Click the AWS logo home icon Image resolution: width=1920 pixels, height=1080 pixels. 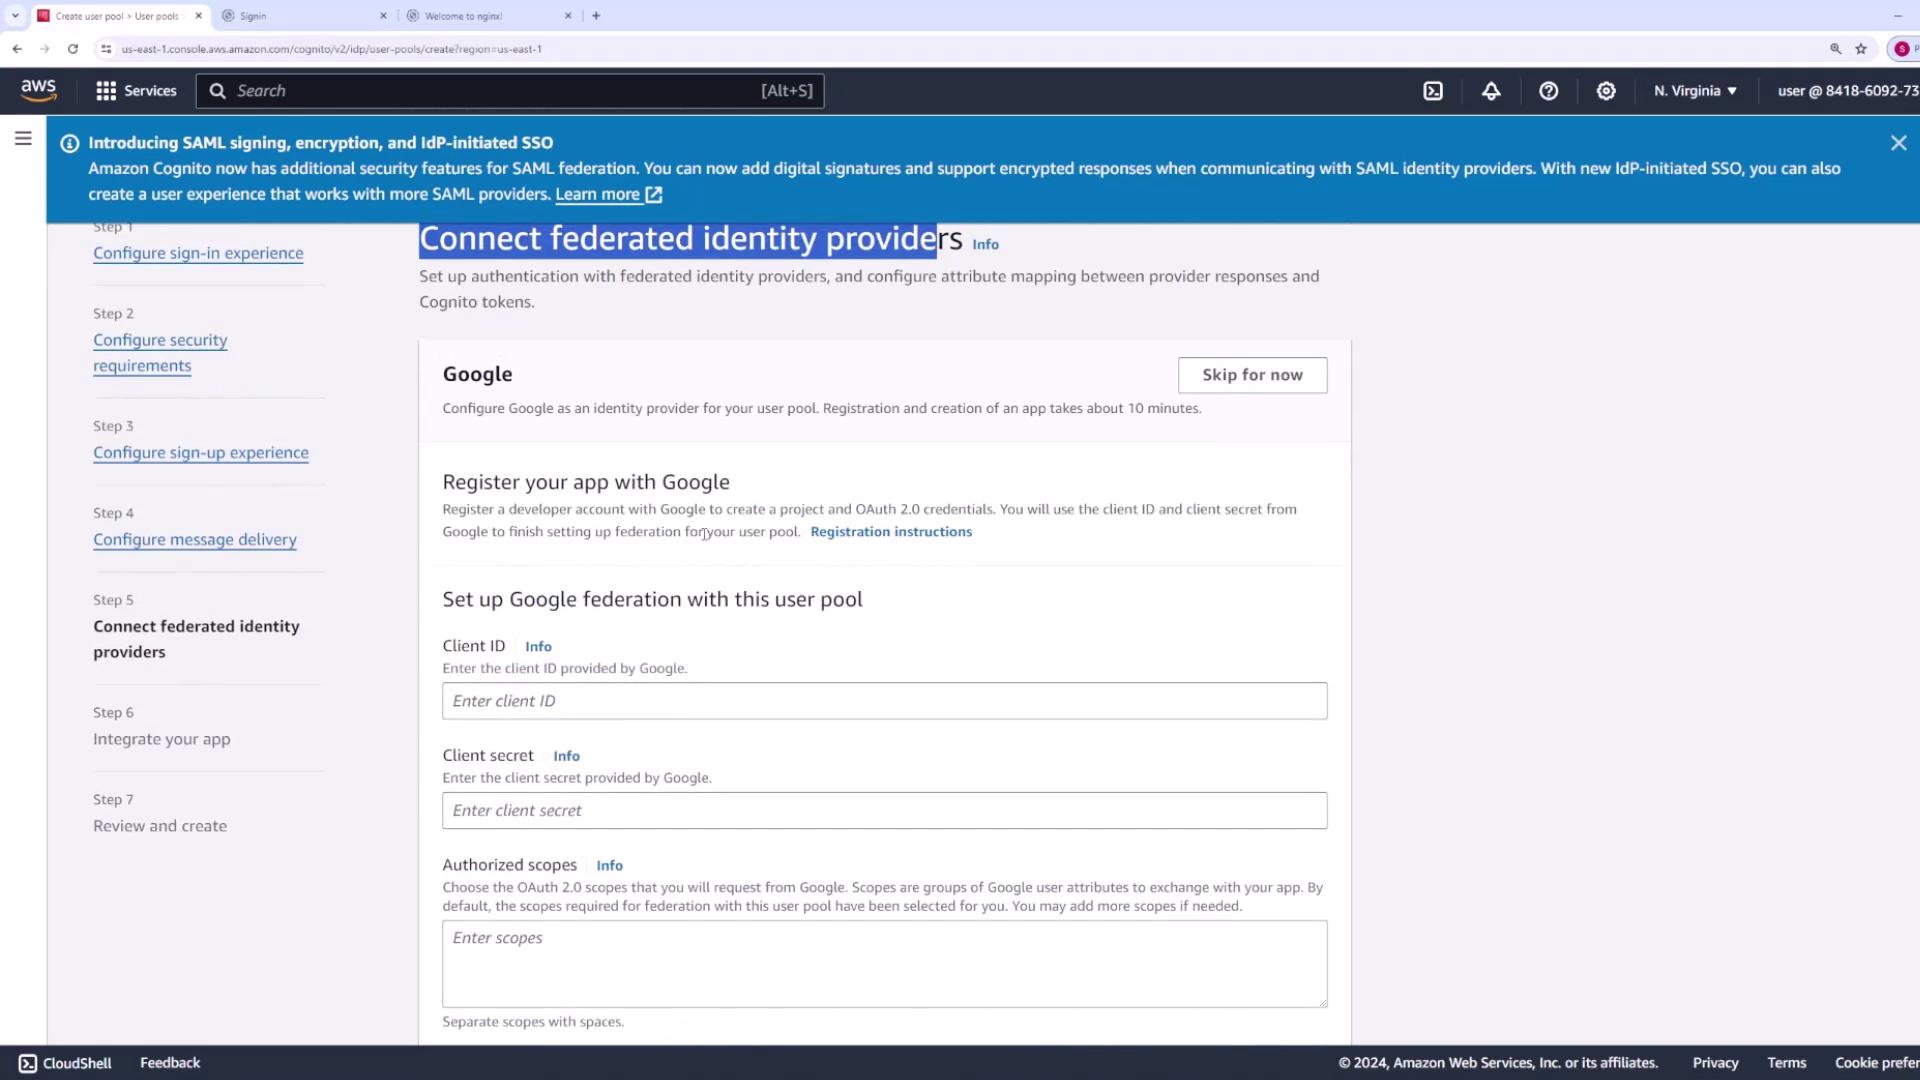coord(39,90)
